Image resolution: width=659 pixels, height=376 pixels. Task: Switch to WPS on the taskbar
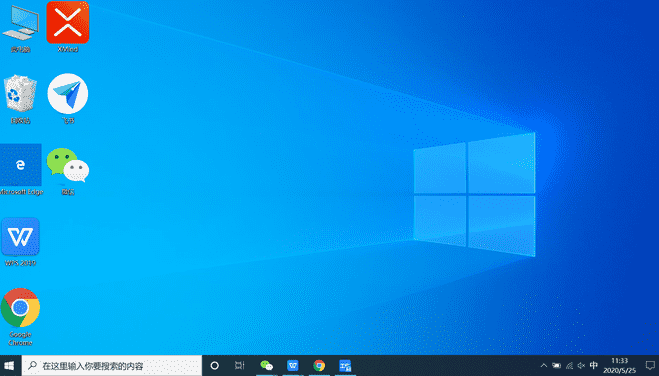293,365
